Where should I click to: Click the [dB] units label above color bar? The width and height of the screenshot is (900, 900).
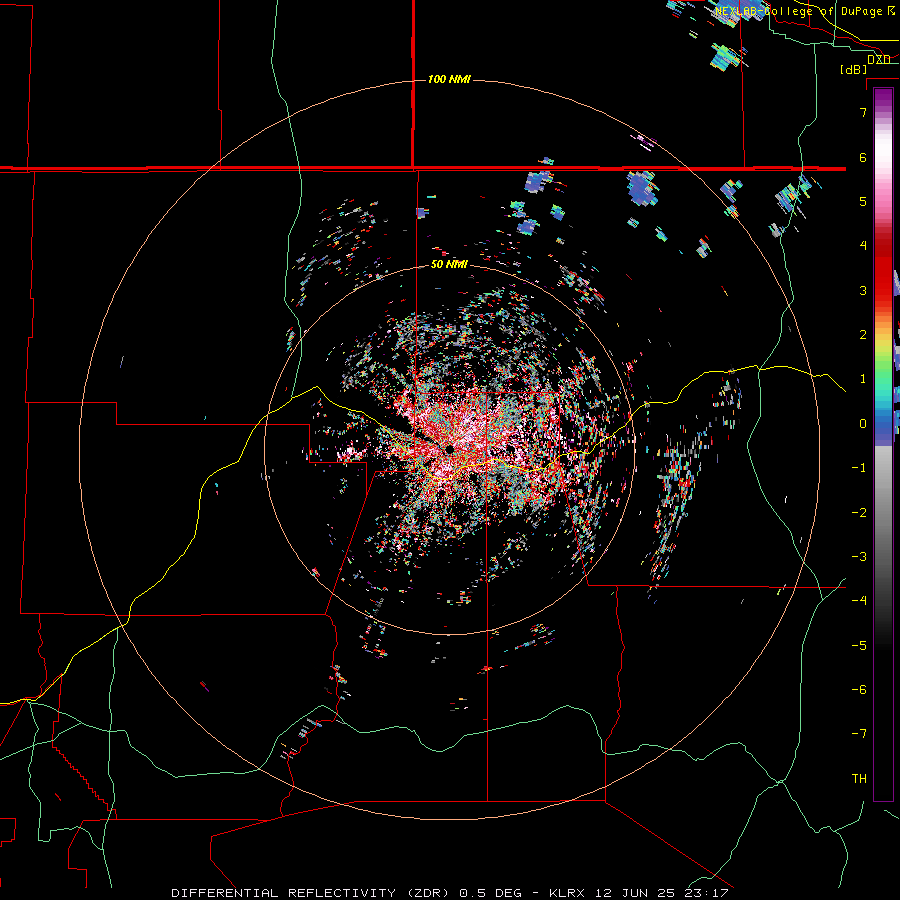[854, 69]
